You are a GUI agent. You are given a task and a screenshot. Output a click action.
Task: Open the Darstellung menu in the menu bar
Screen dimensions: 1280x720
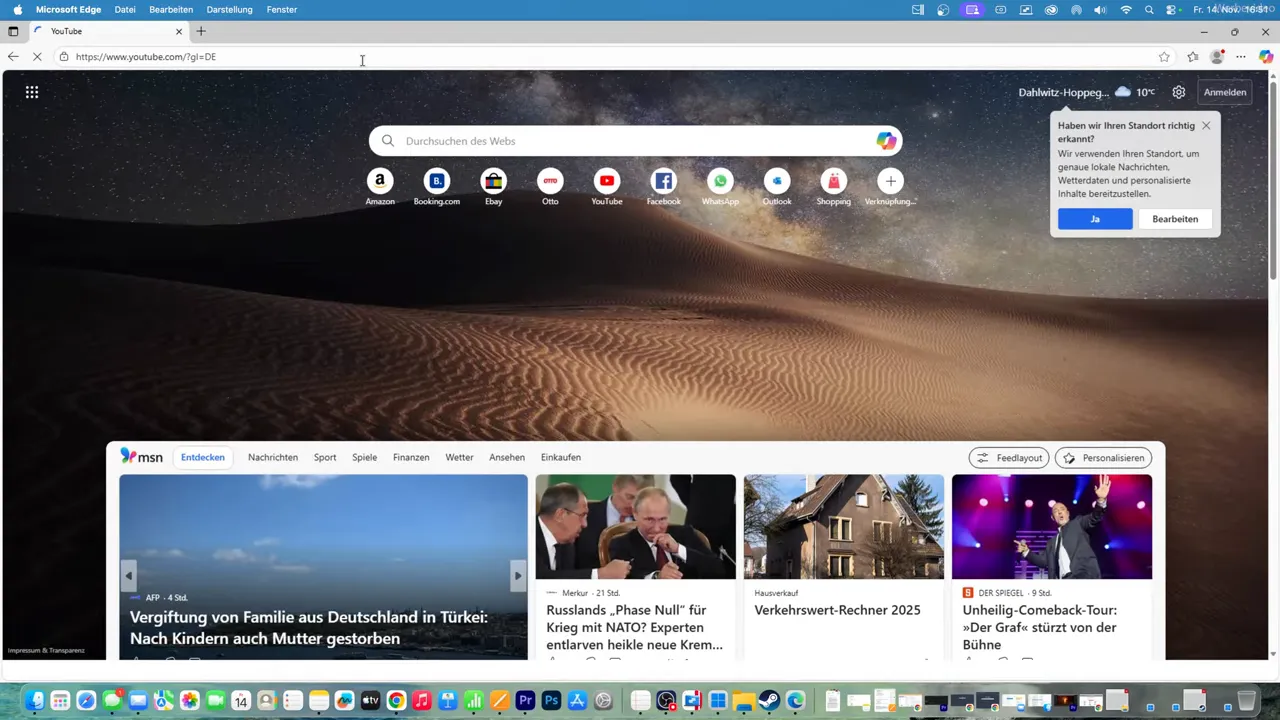229,9
